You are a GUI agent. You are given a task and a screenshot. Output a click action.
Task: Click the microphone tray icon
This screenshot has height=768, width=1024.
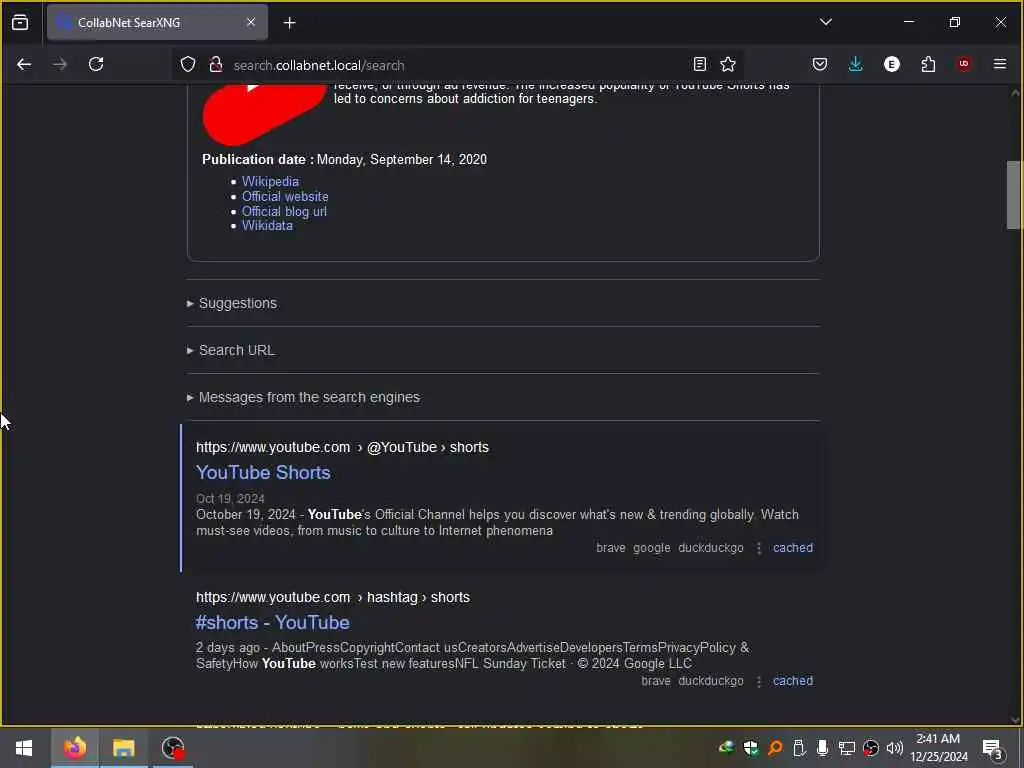[x=823, y=748]
